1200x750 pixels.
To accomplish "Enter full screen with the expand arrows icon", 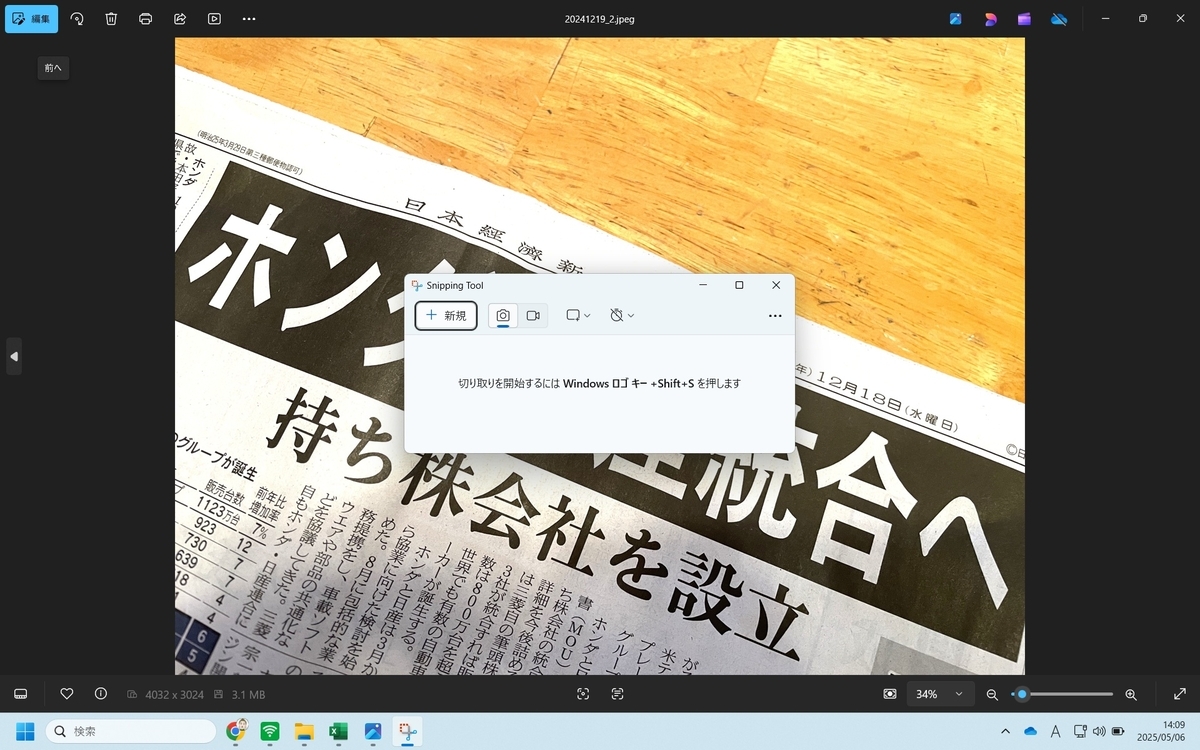I will [1179, 694].
